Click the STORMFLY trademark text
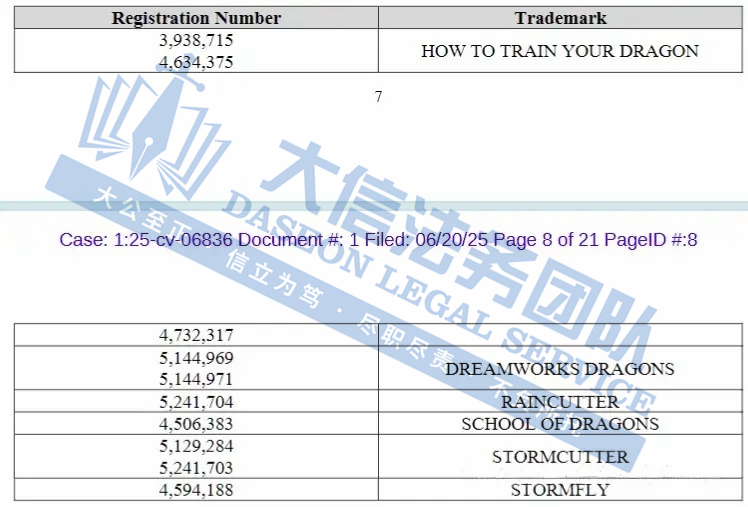The image size is (748, 507). pos(560,490)
